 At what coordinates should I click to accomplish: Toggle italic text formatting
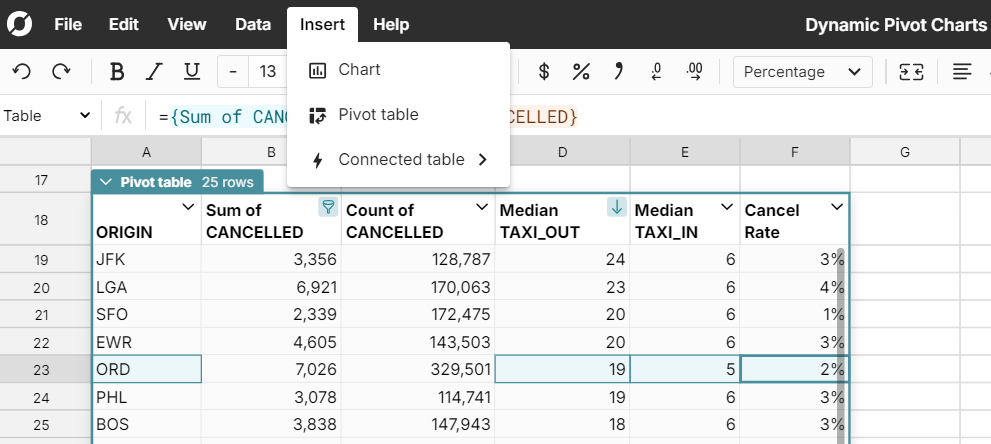tap(154, 71)
